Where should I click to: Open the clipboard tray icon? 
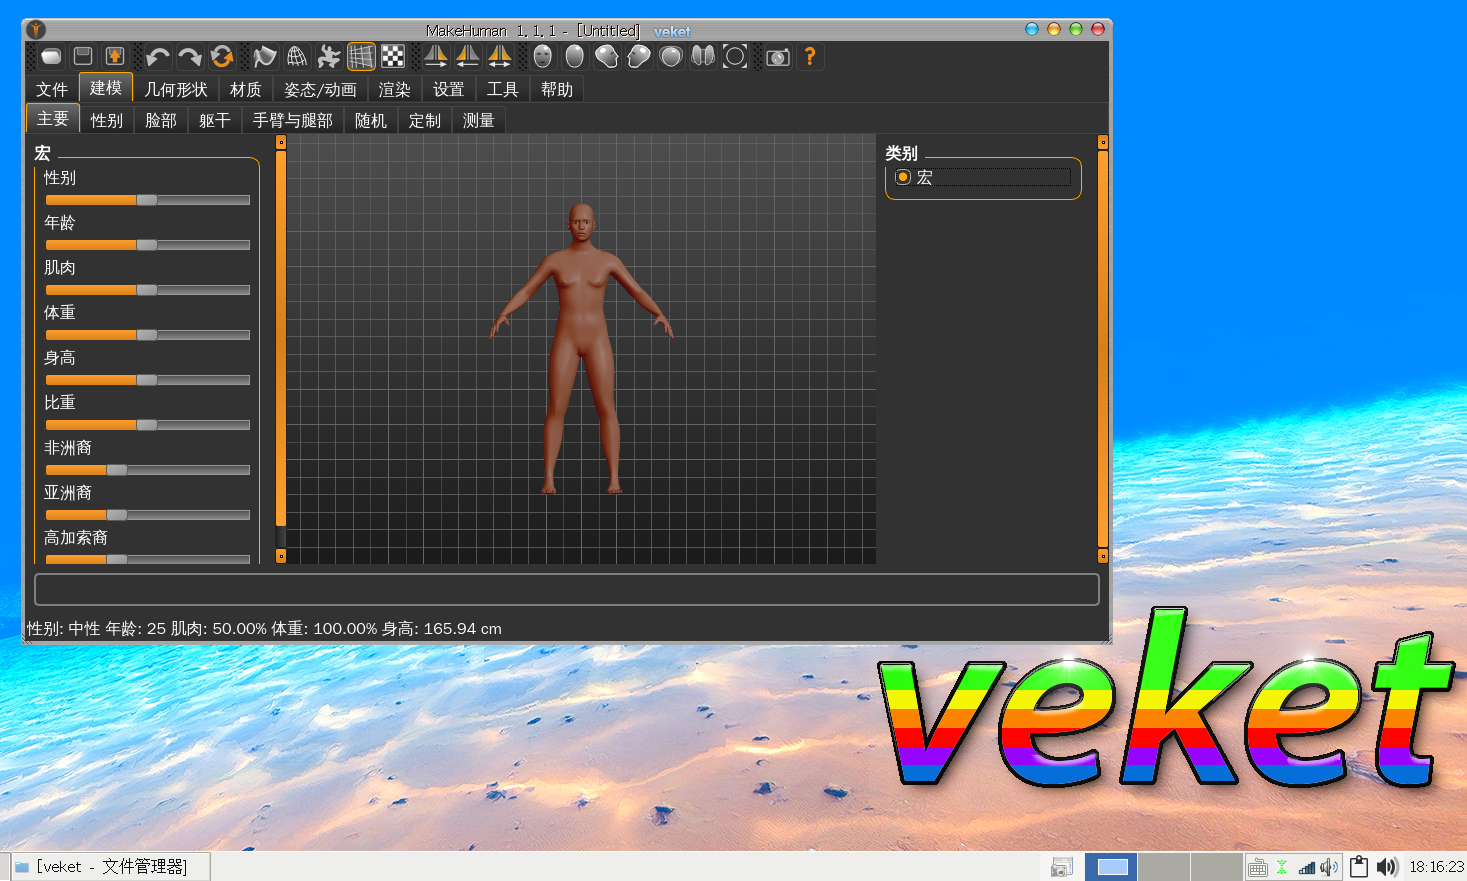tap(1359, 867)
